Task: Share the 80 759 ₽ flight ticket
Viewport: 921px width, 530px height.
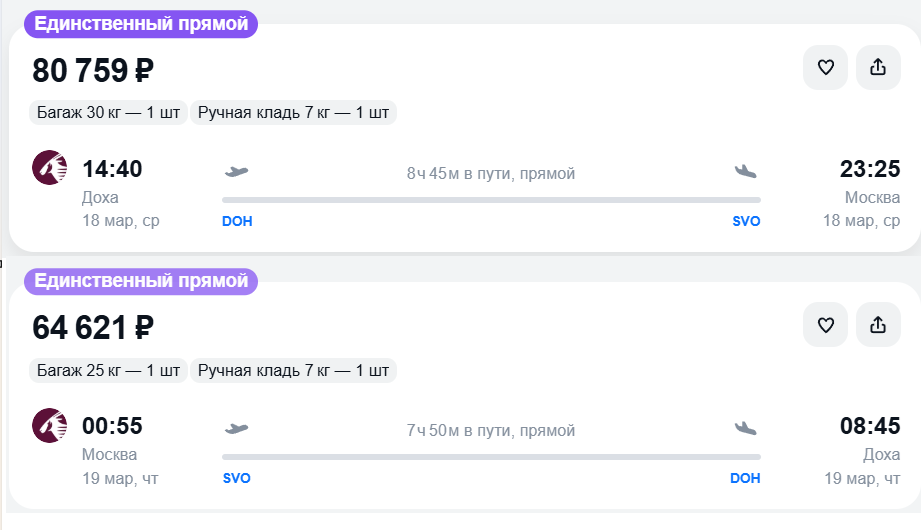Action: coord(878,68)
